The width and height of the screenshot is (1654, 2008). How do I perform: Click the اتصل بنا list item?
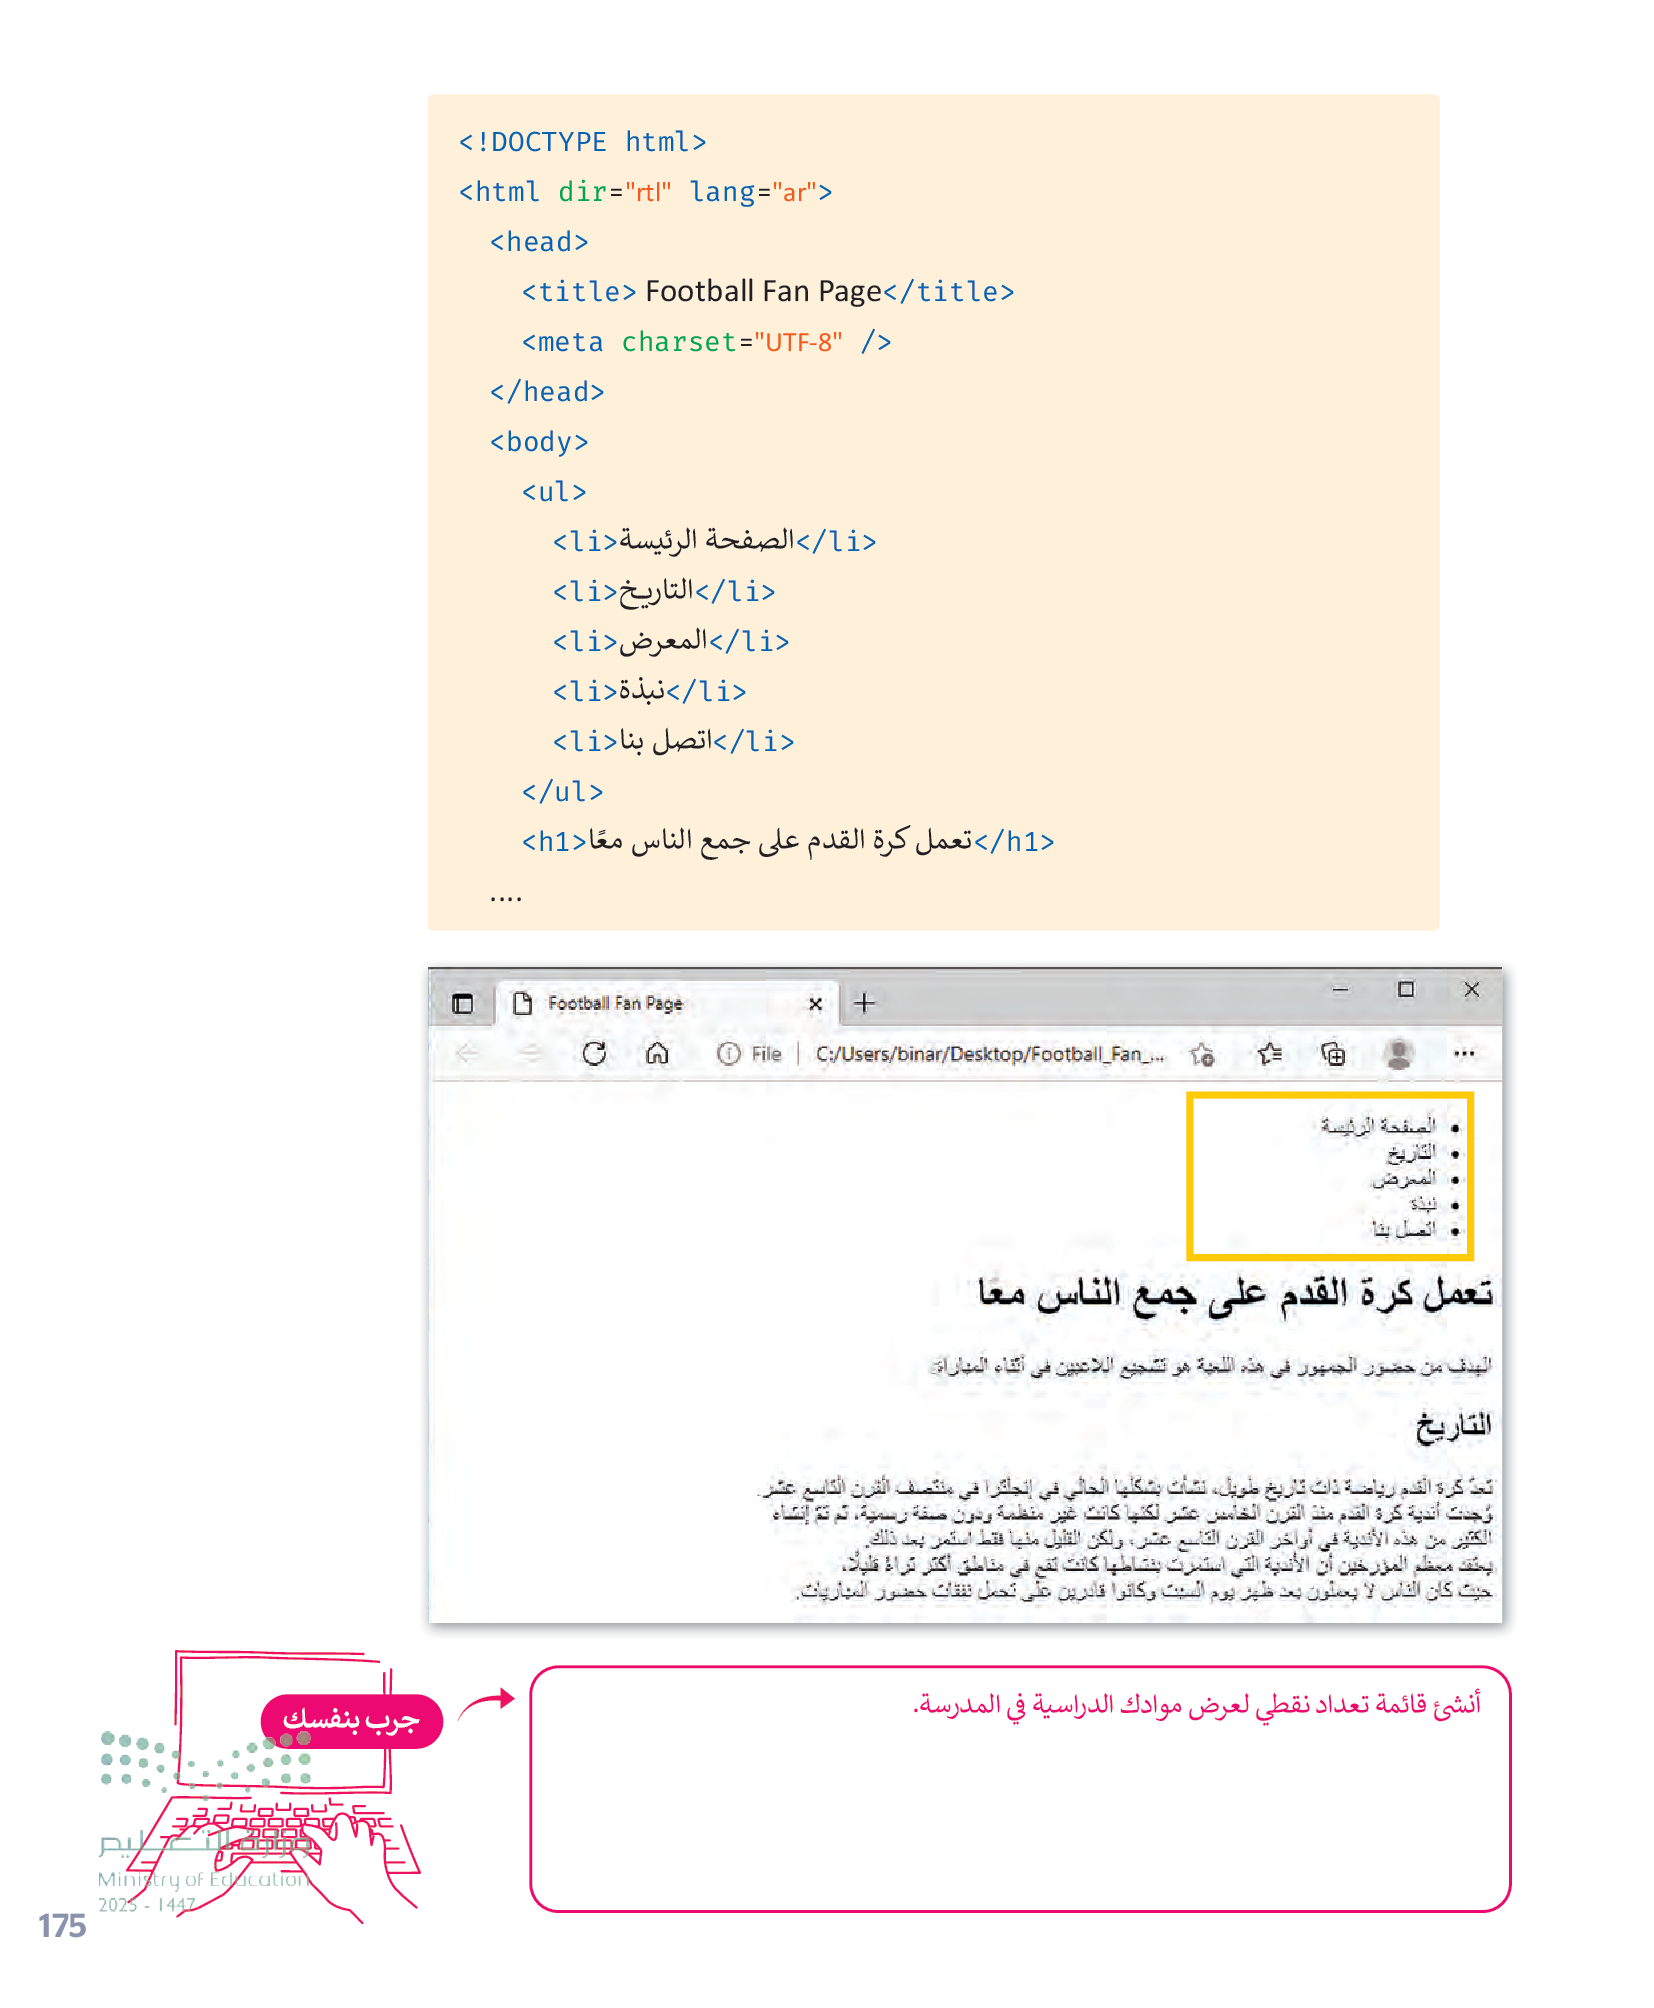[x=1403, y=1229]
